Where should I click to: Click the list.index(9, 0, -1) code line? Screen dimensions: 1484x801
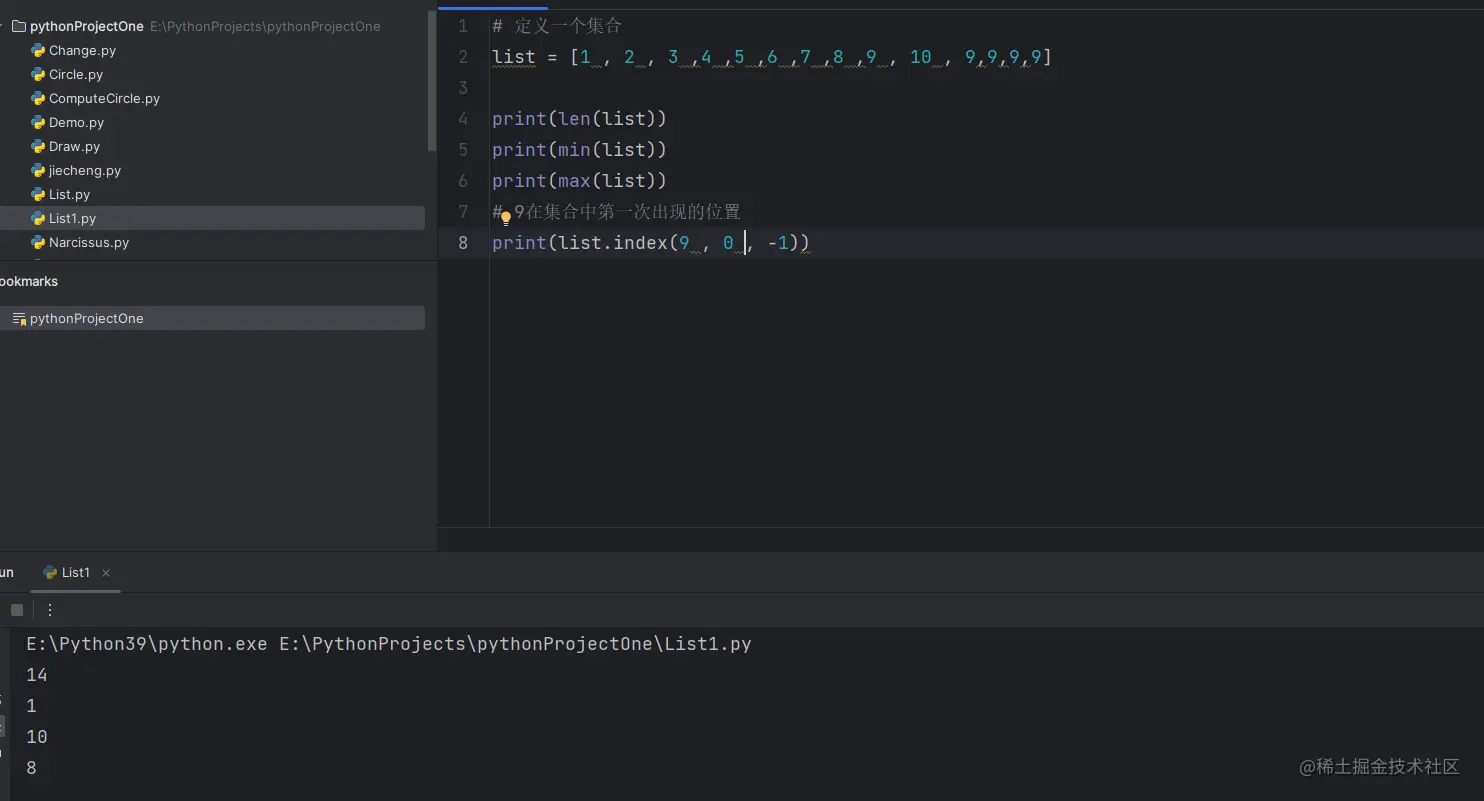[x=651, y=243]
